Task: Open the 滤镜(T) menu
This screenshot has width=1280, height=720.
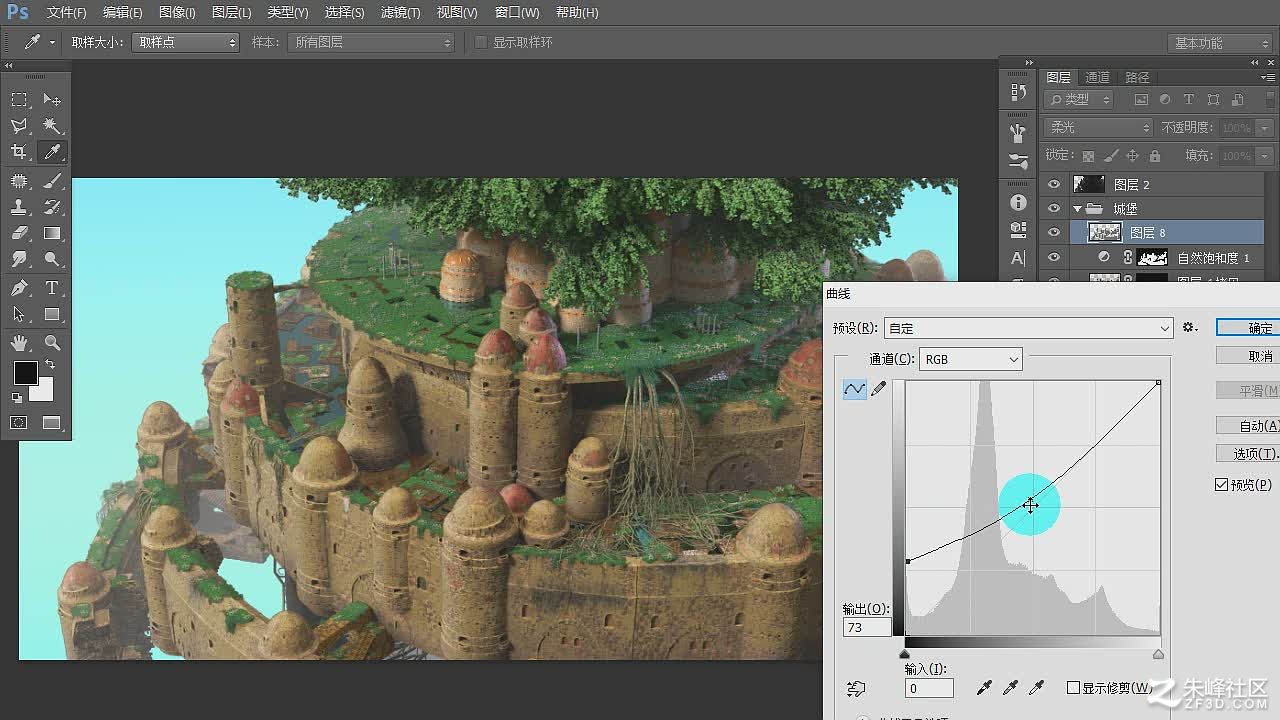Action: [x=400, y=13]
